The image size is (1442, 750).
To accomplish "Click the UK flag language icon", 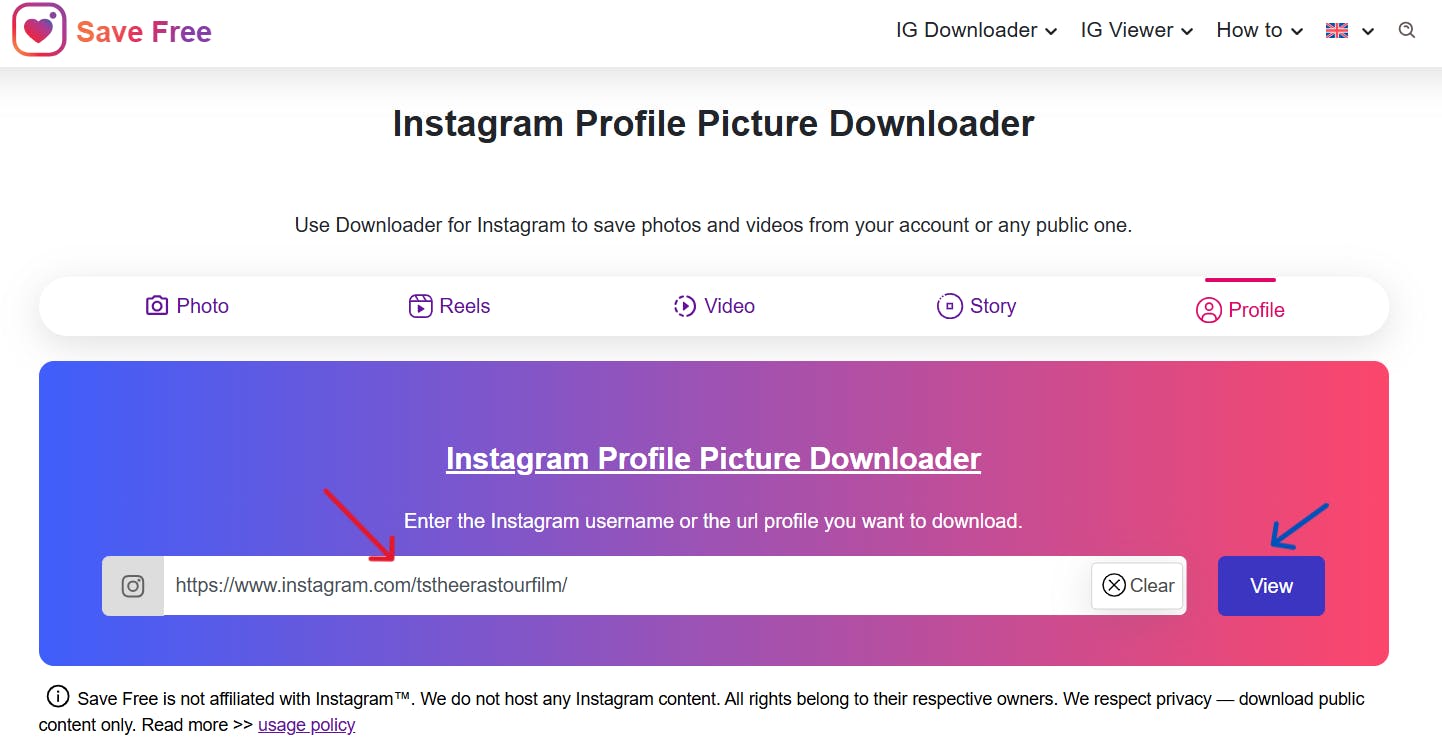I will [x=1337, y=31].
